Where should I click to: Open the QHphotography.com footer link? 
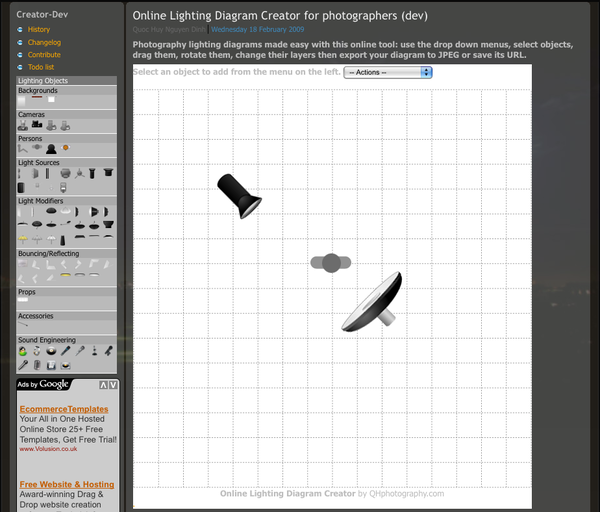tap(406, 494)
